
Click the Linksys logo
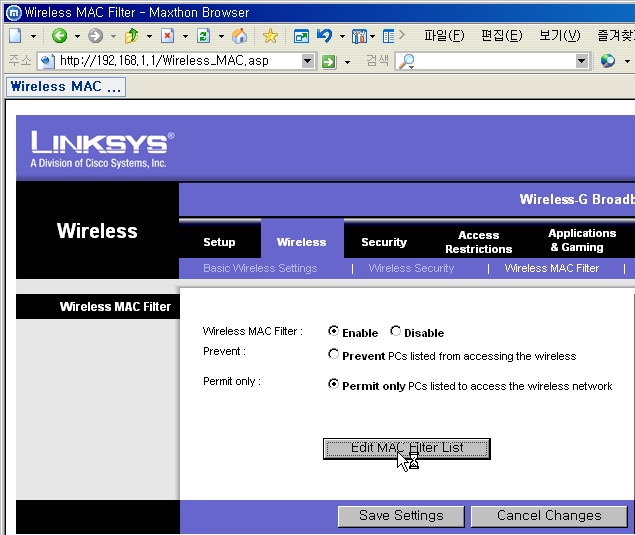tap(102, 149)
